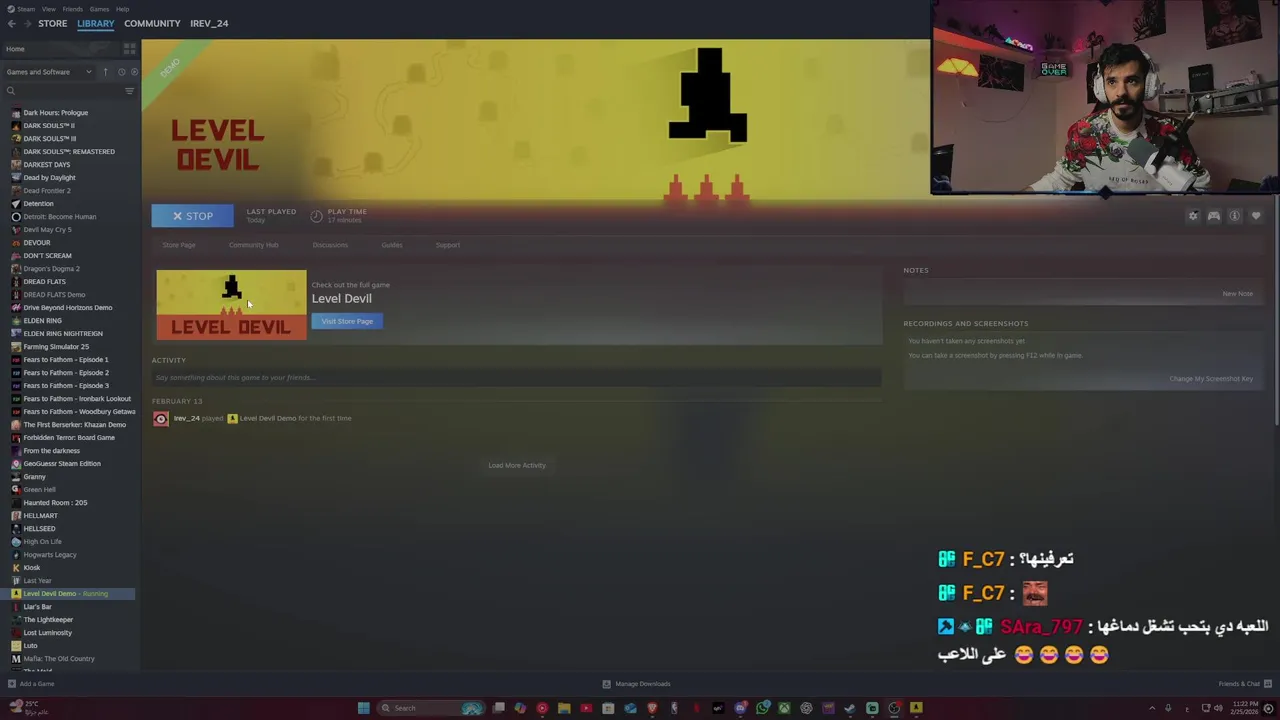The height and width of the screenshot is (720, 1280).
Task: Click the library search magnifier icon
Action: [11, 91]
